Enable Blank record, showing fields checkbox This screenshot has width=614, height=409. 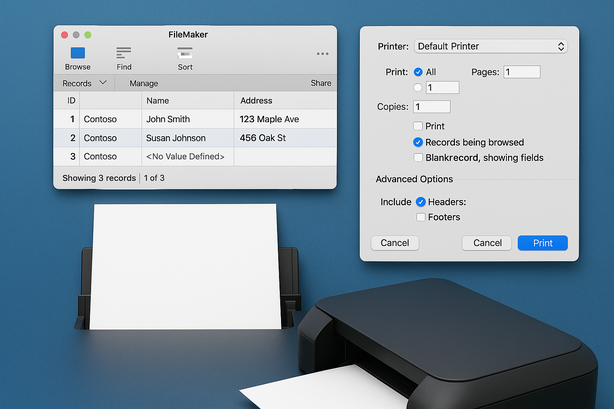point(418,157)
